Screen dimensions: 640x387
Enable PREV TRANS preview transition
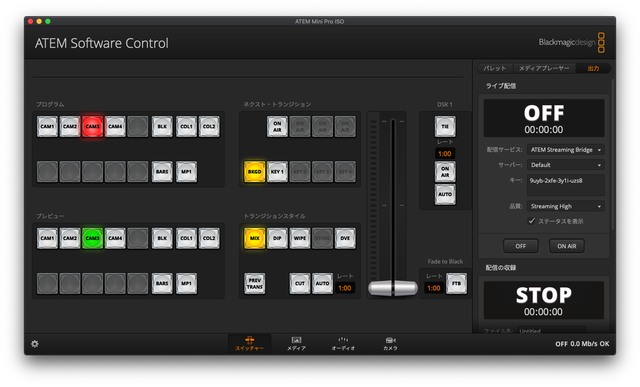[x=254, y=283]
